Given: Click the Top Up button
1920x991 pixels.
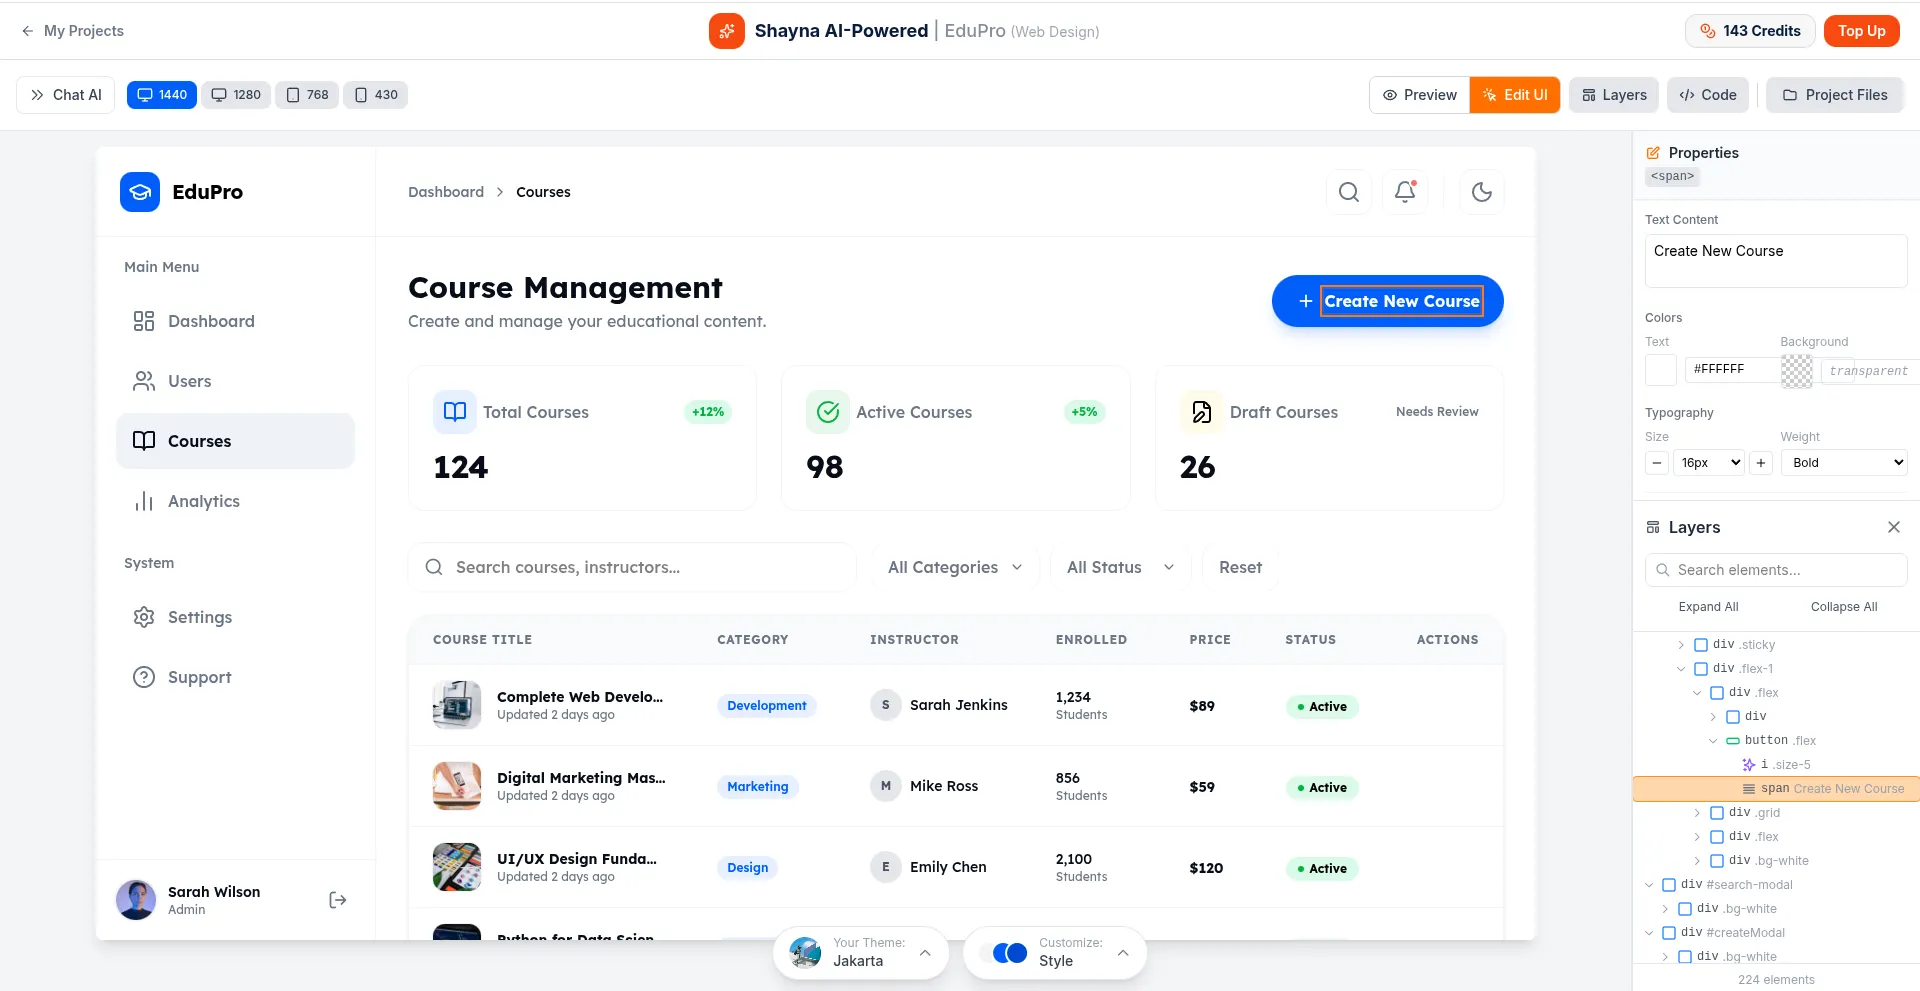Looking at the screenshot, I should (1861, 31).
